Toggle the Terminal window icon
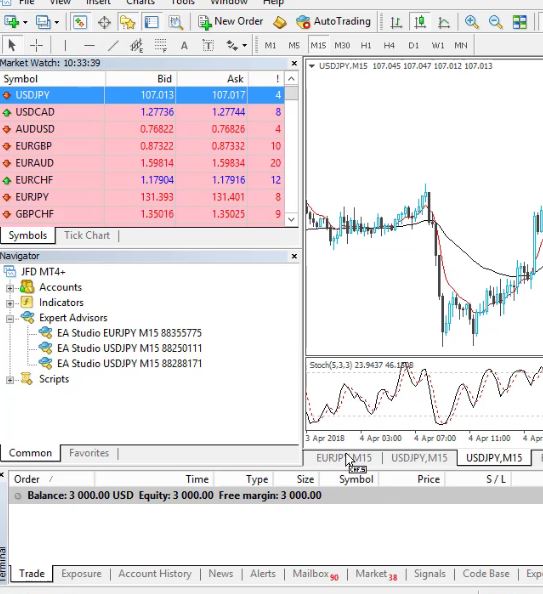 pyautogui.click(x=151, y=22)
